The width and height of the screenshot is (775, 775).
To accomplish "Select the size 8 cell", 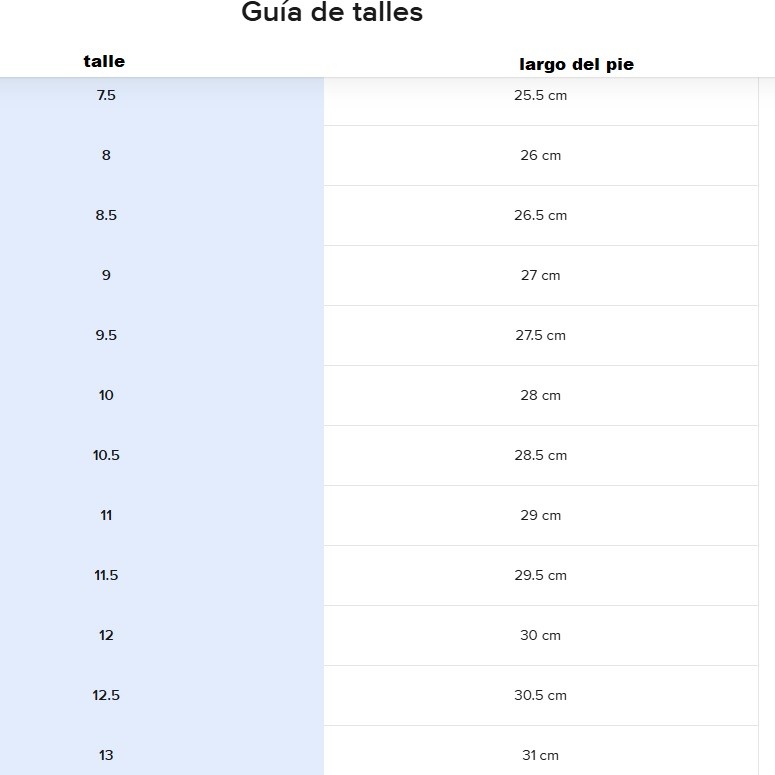I will coord(106,155).
